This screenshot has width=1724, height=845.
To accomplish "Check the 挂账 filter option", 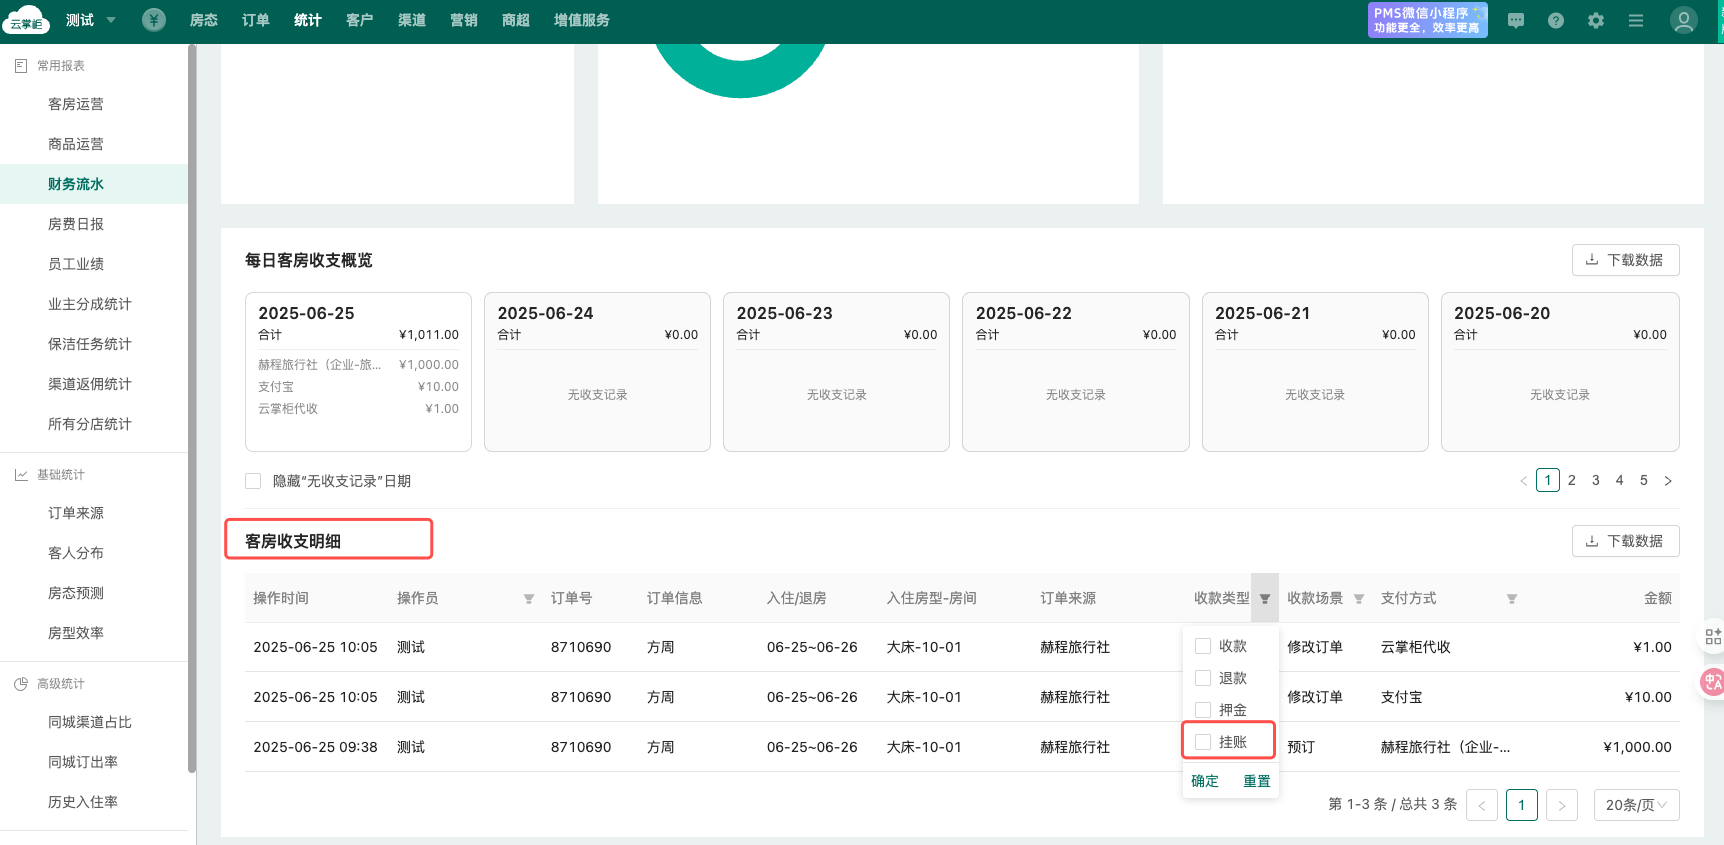I will click(x=1203, y=742).
